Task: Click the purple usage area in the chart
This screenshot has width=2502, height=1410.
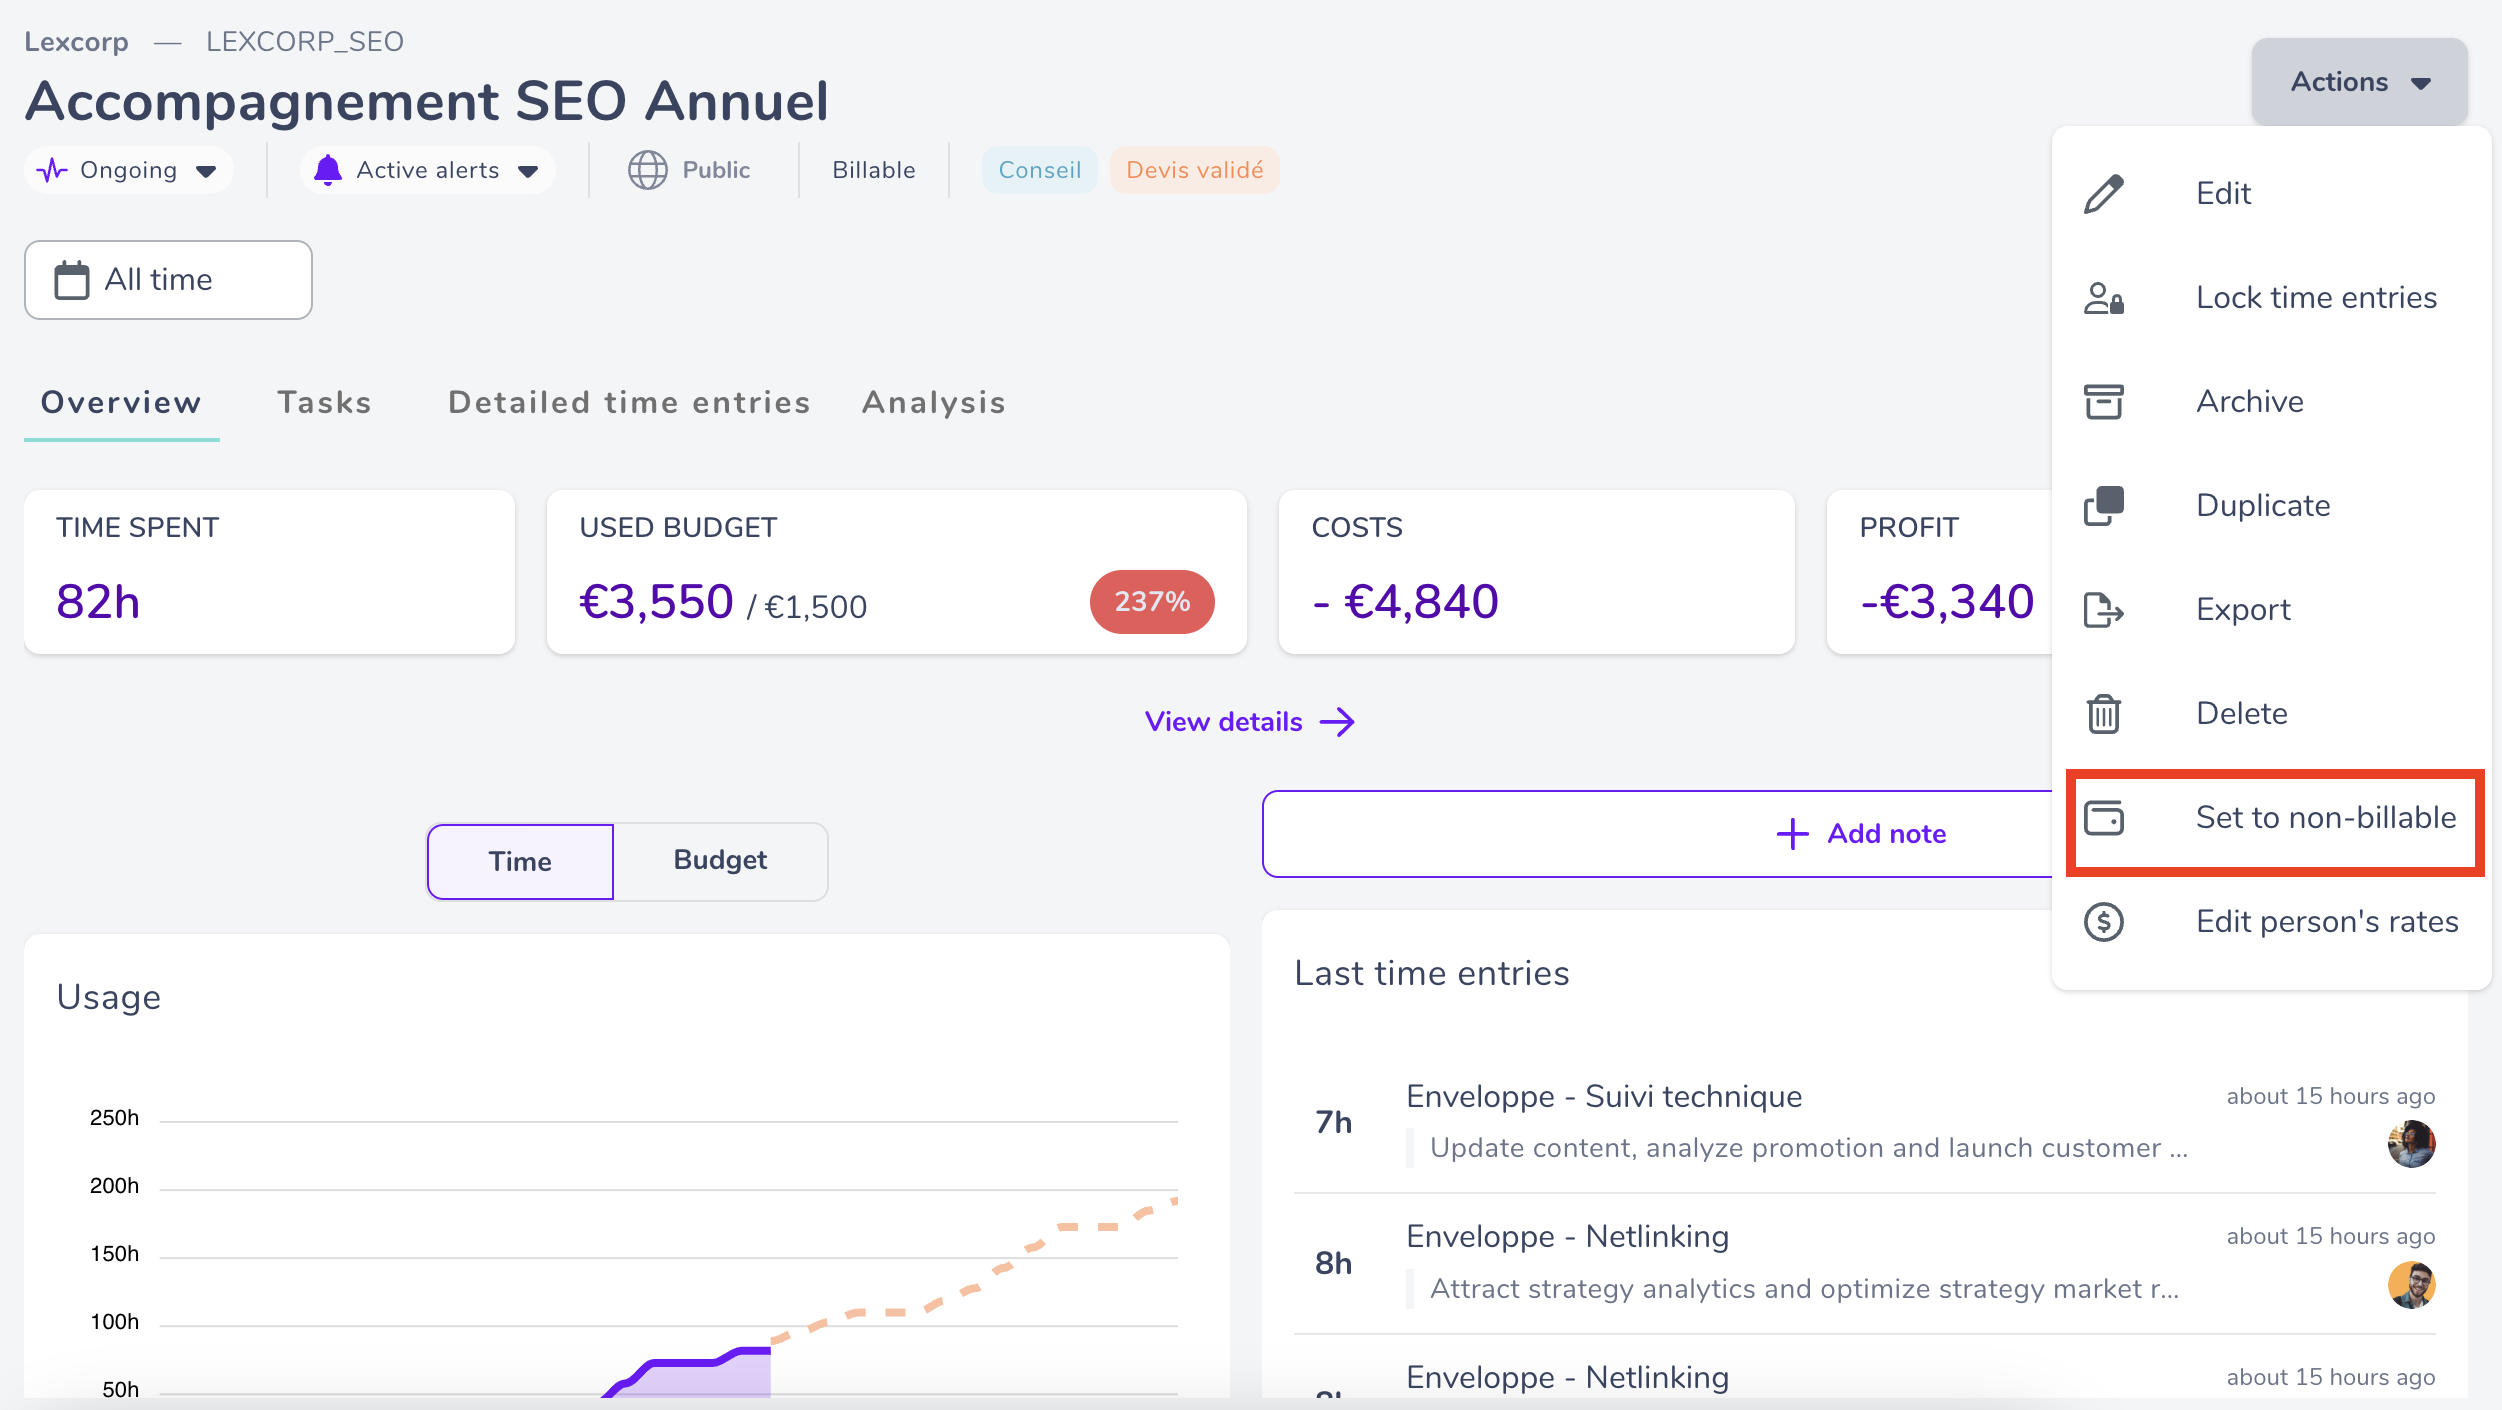Action: point(710,1378)
